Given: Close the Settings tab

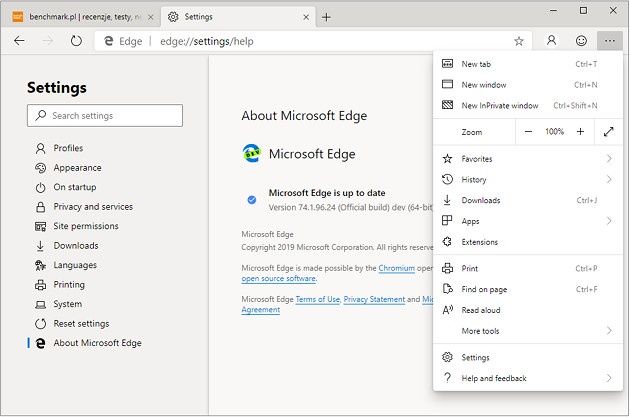Looking at the screenshot, I should (x=306, y=17).
